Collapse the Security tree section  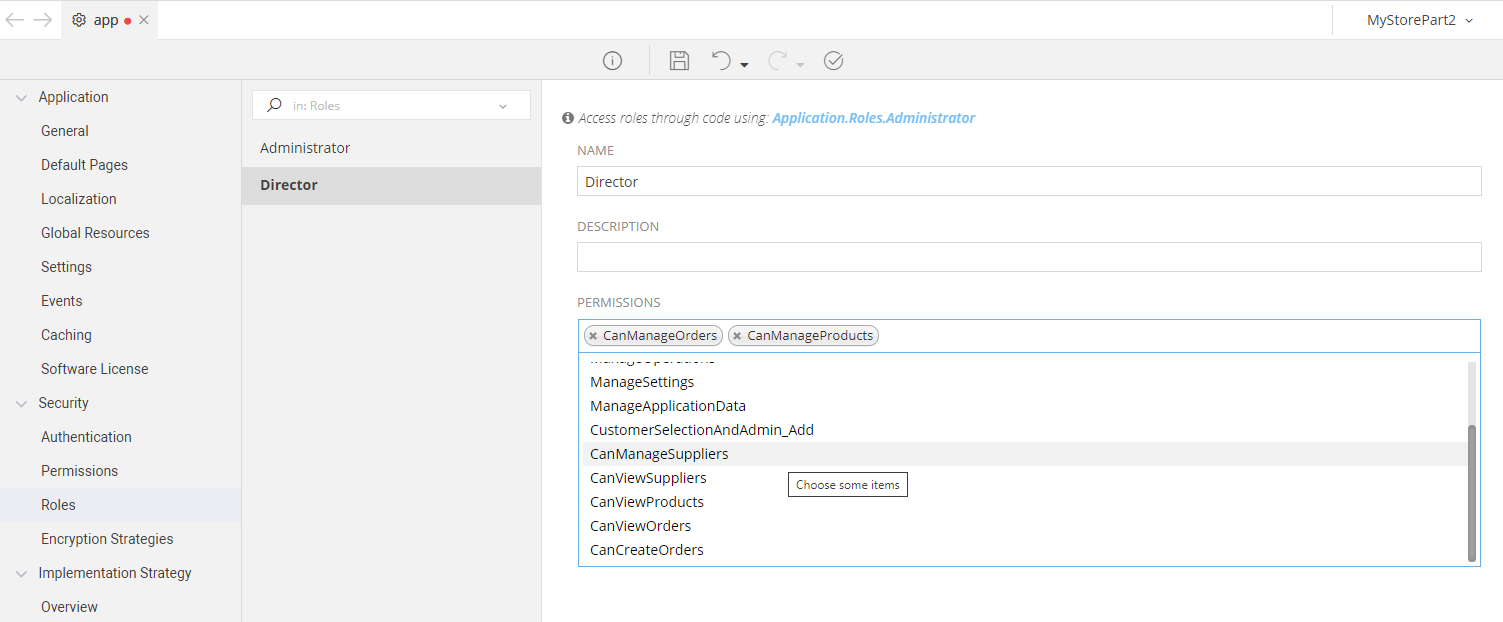tap(21, 403)
